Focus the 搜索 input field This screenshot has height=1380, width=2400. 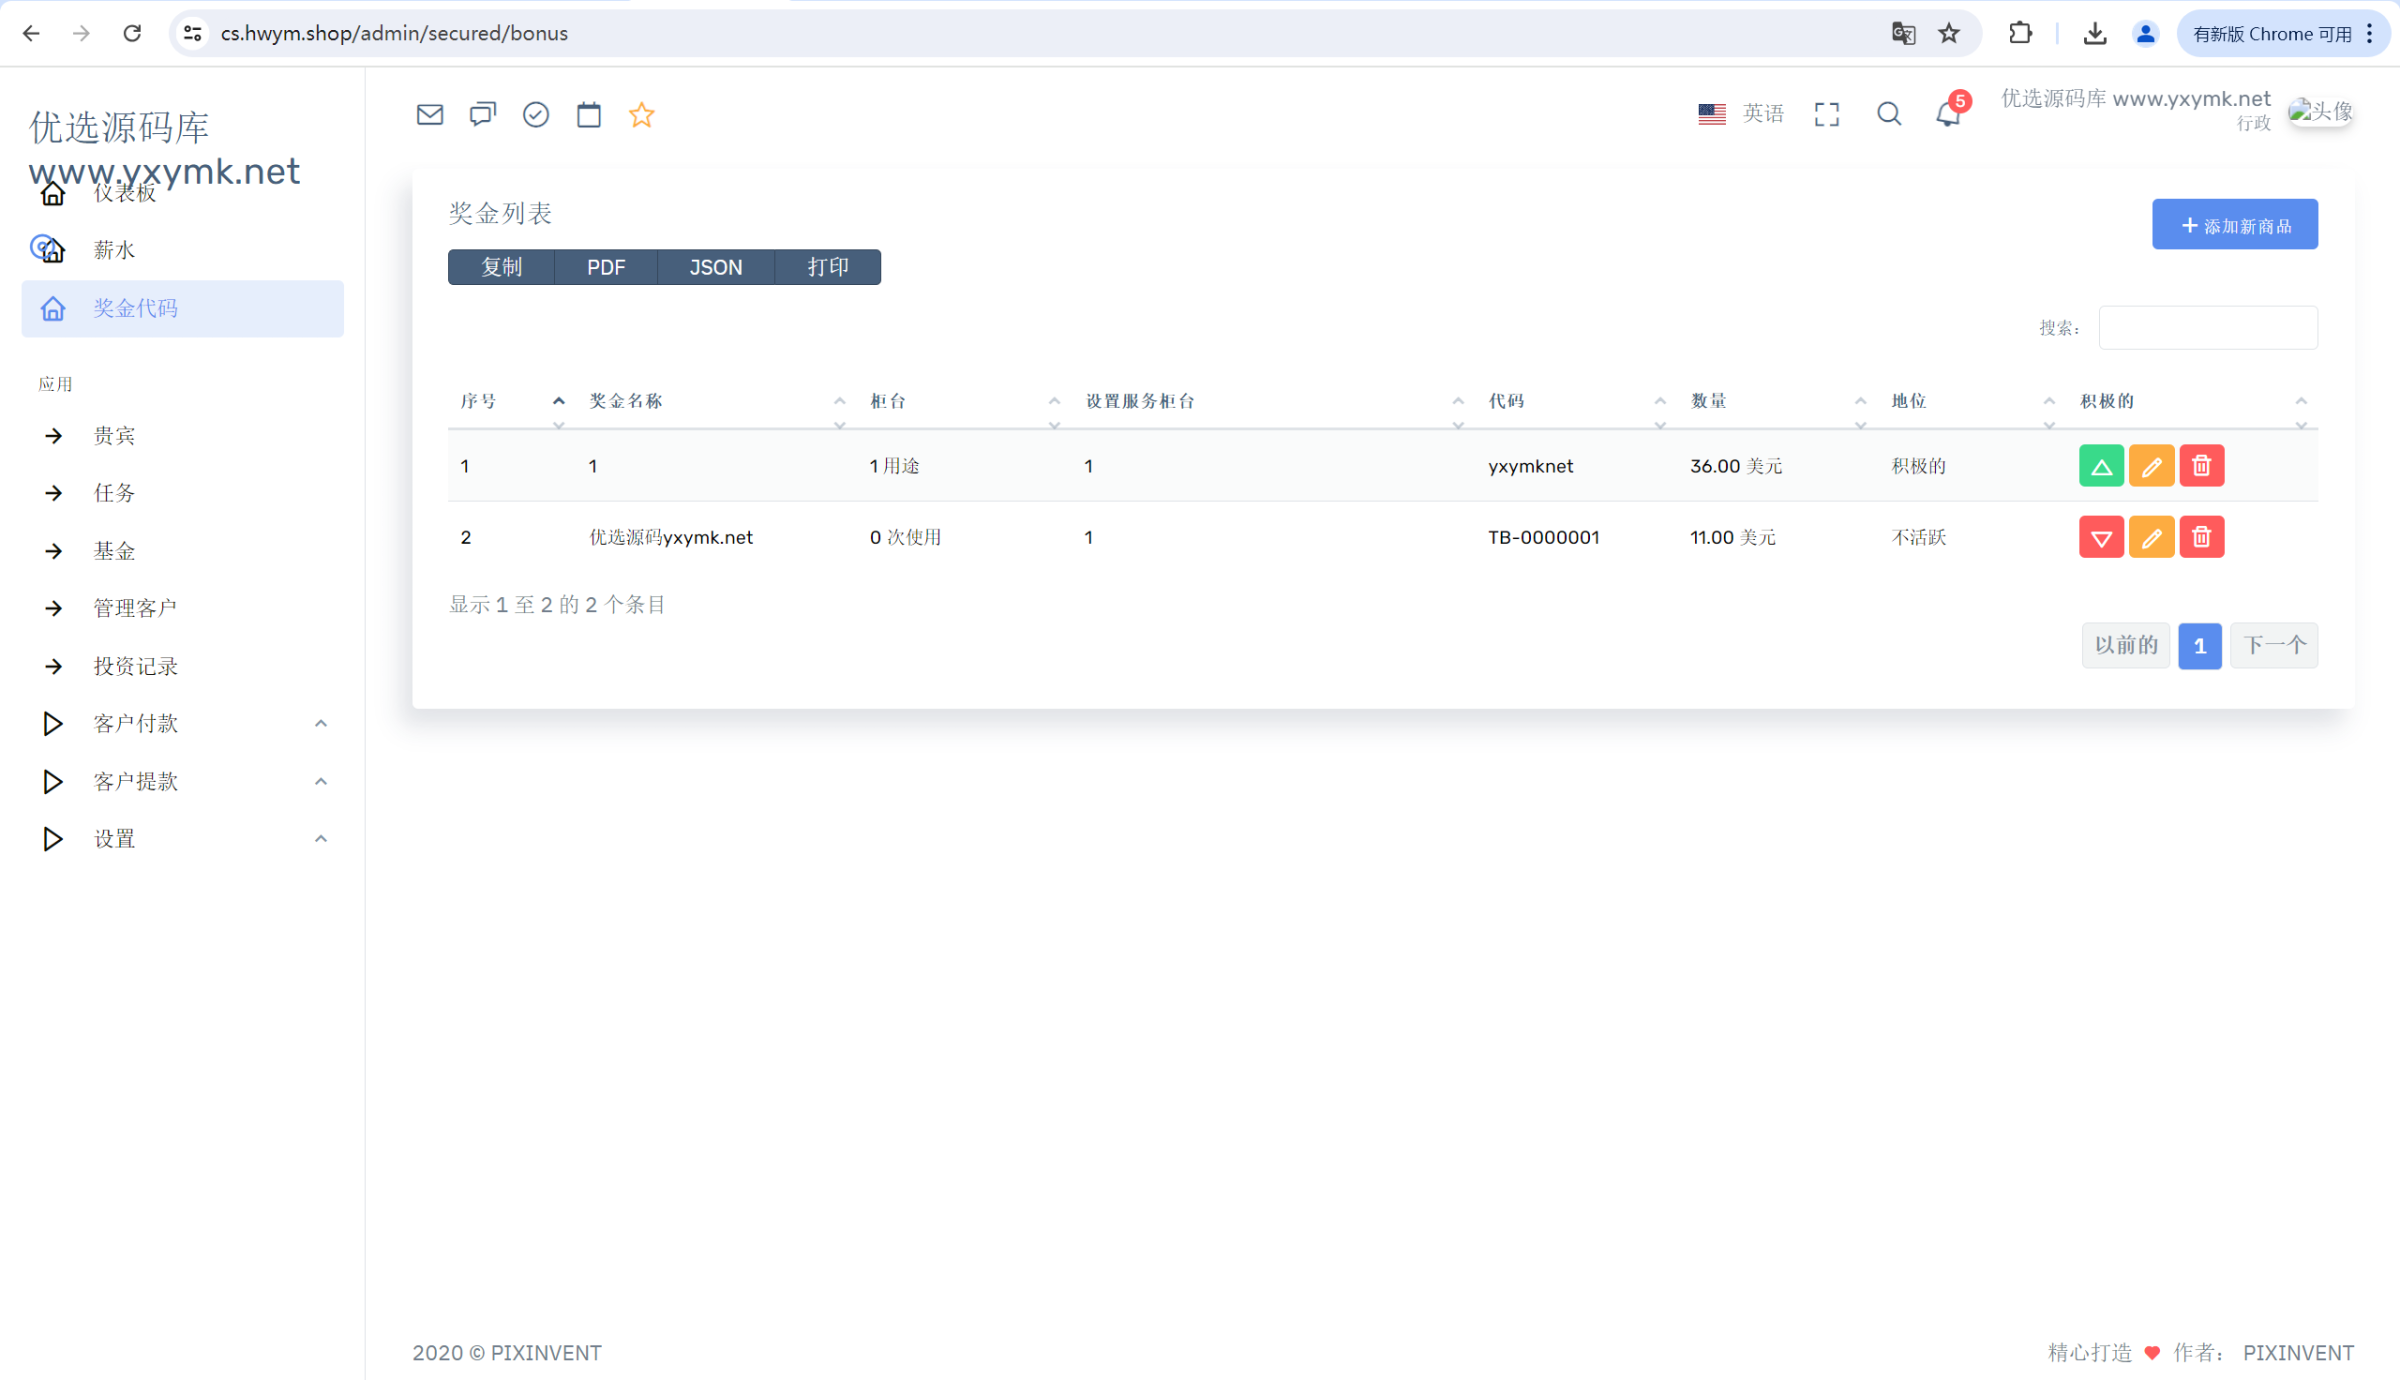coord(2207,328)
